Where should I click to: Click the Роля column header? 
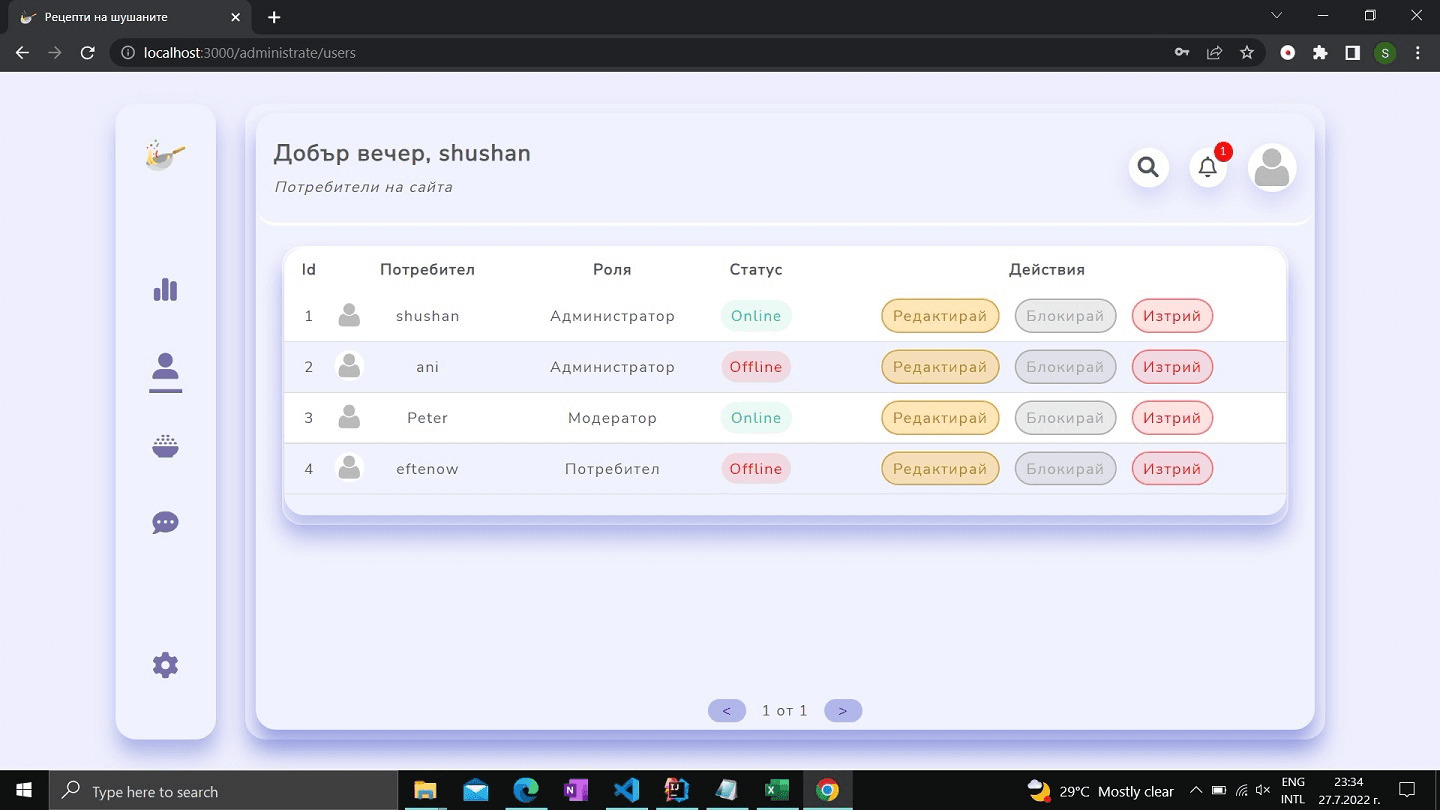[x=612, y=270]
